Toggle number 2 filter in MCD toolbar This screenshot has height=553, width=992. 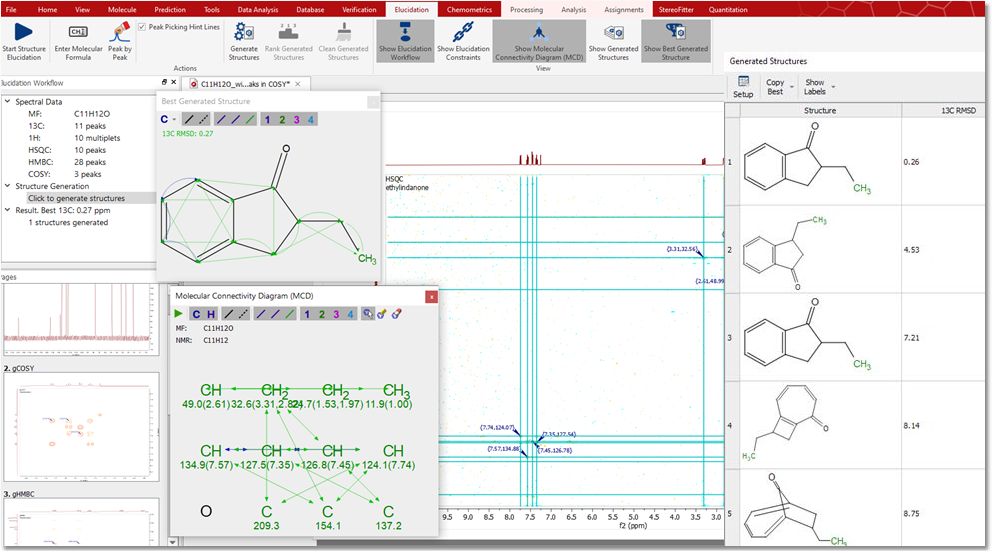[x=321, y=314]
